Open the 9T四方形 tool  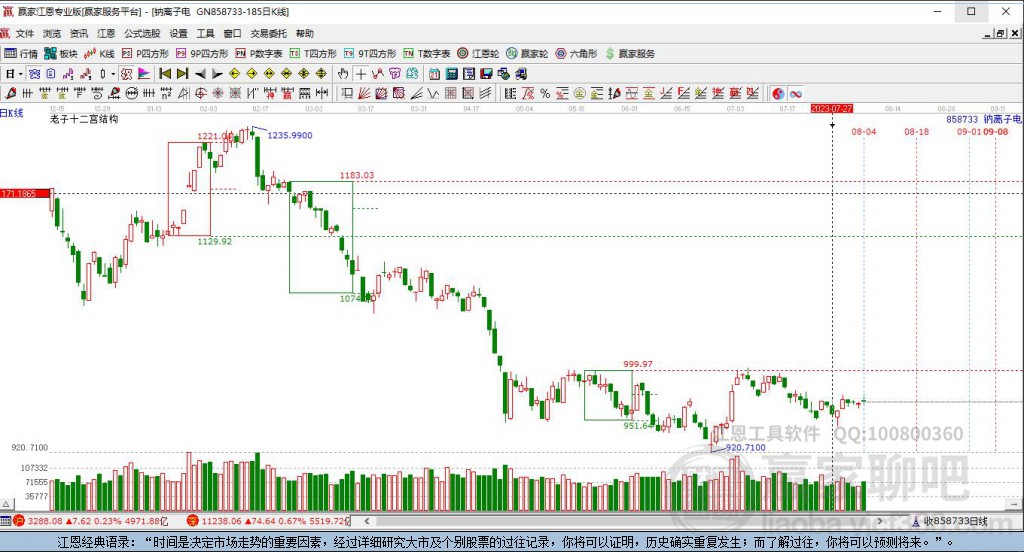pos(370,54)
